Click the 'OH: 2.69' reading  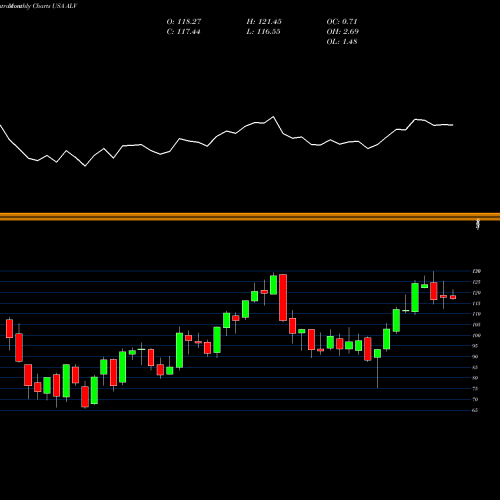[x=342, y=32]
